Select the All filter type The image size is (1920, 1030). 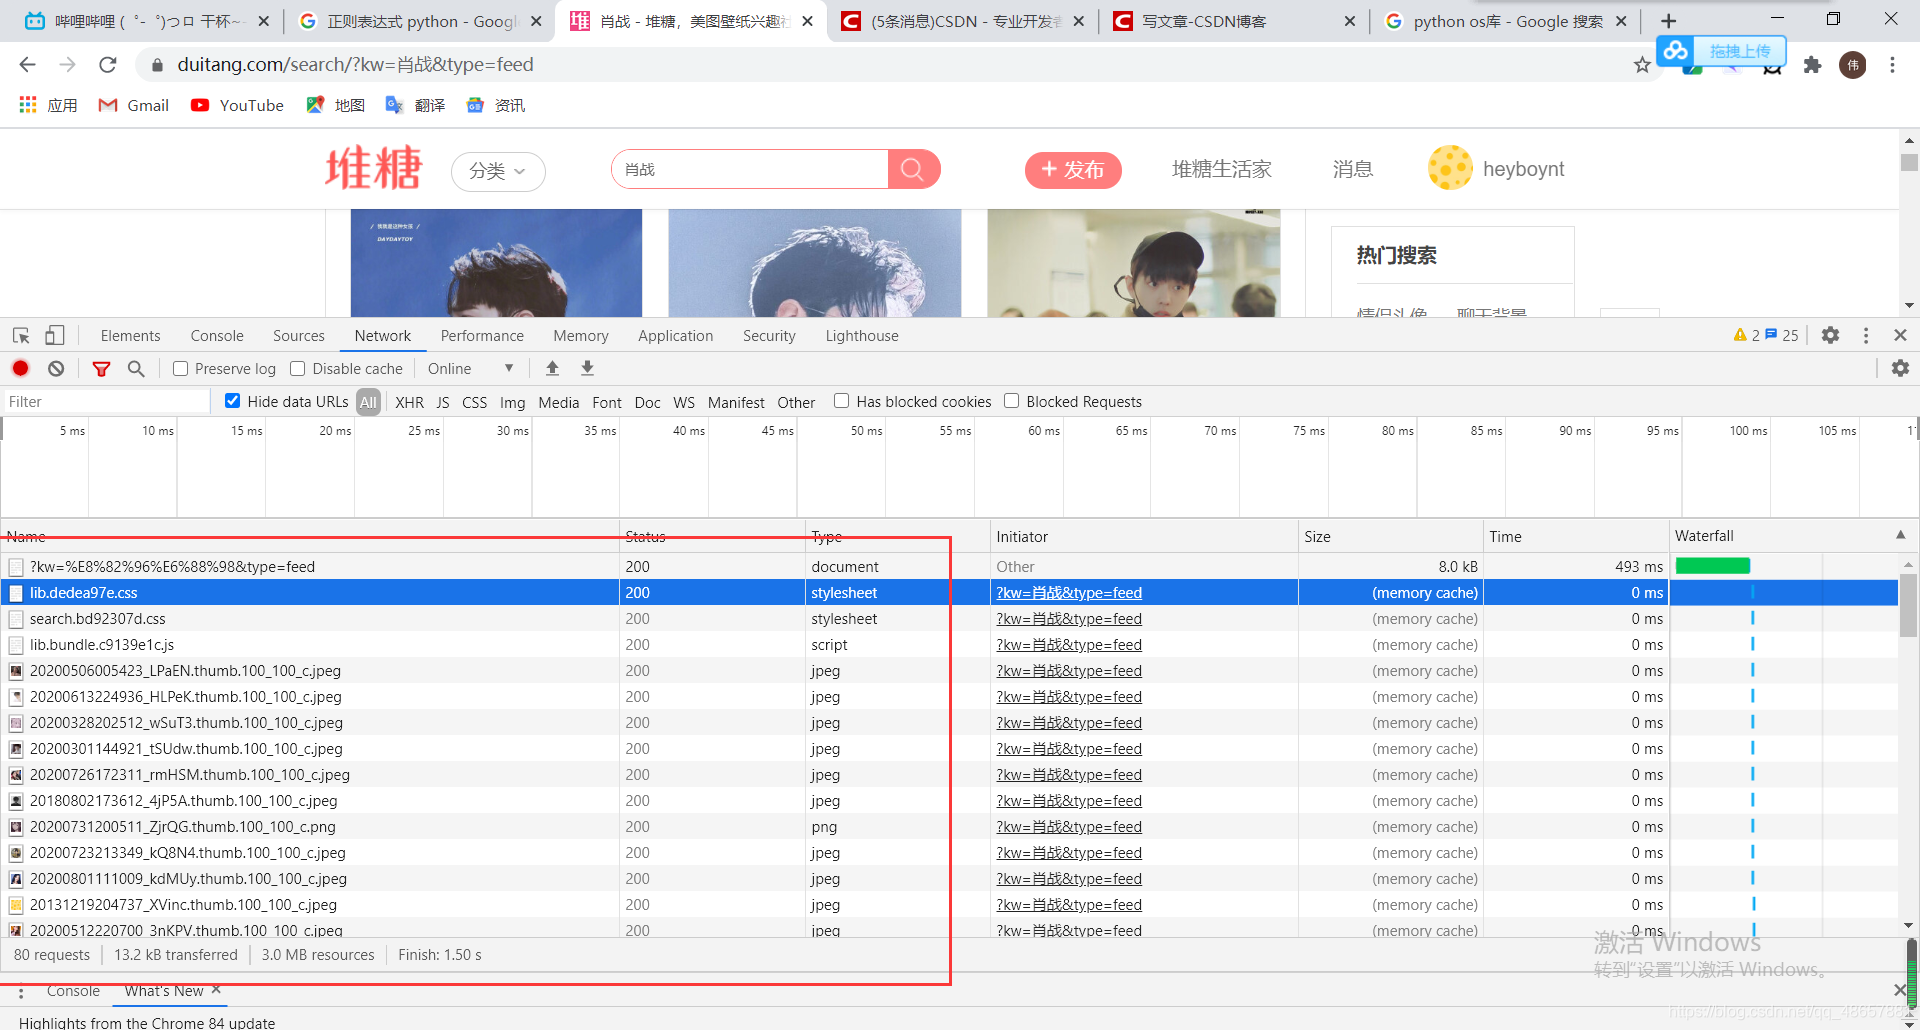point(369,402)
